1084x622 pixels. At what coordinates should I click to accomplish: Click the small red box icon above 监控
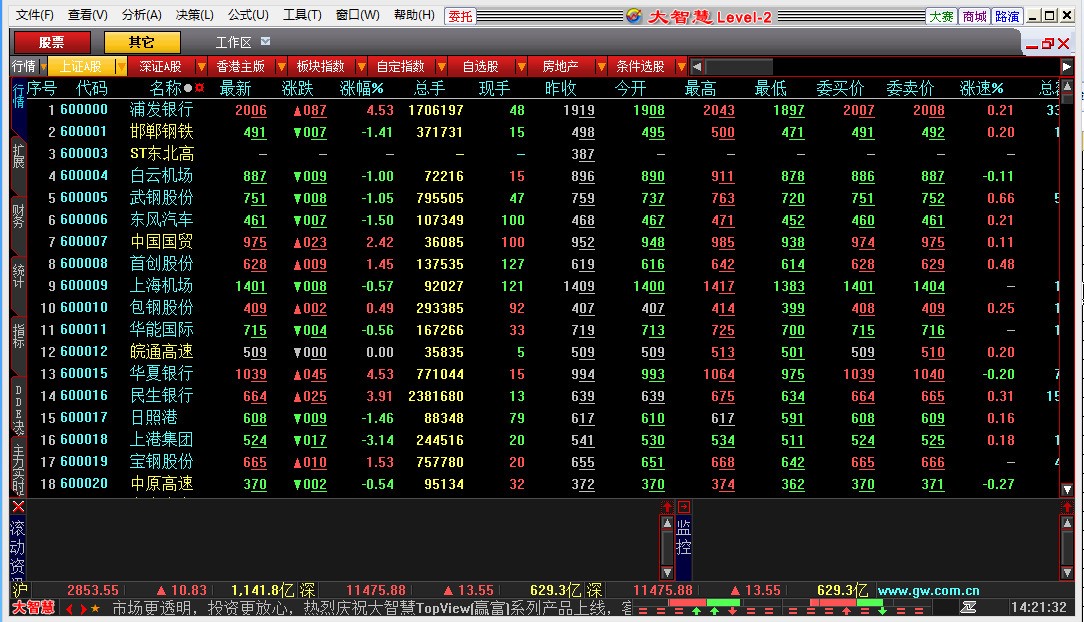tap(684, 507)
